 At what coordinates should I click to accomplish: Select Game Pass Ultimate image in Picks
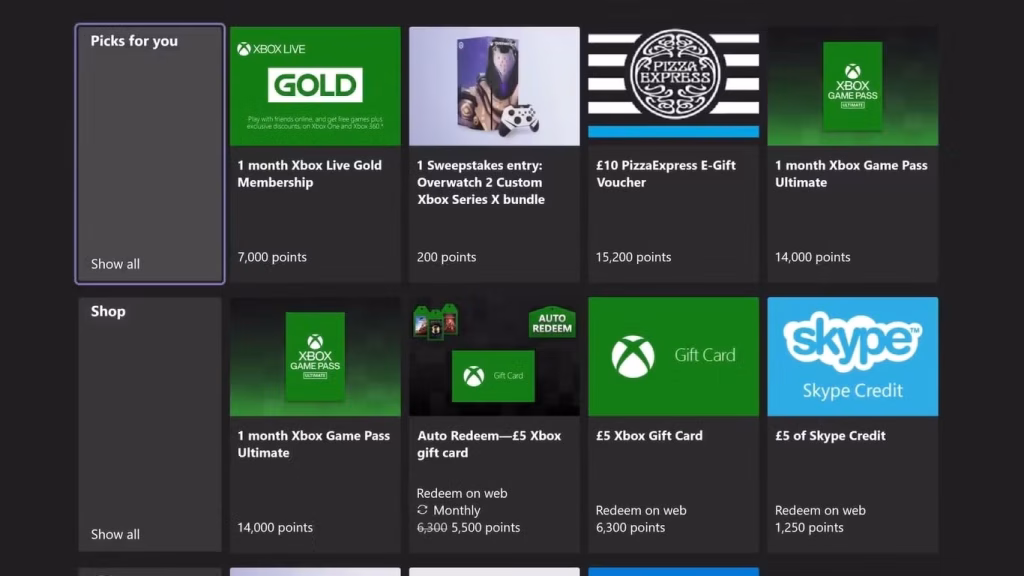pyautogui.click(x=852, y=86)
